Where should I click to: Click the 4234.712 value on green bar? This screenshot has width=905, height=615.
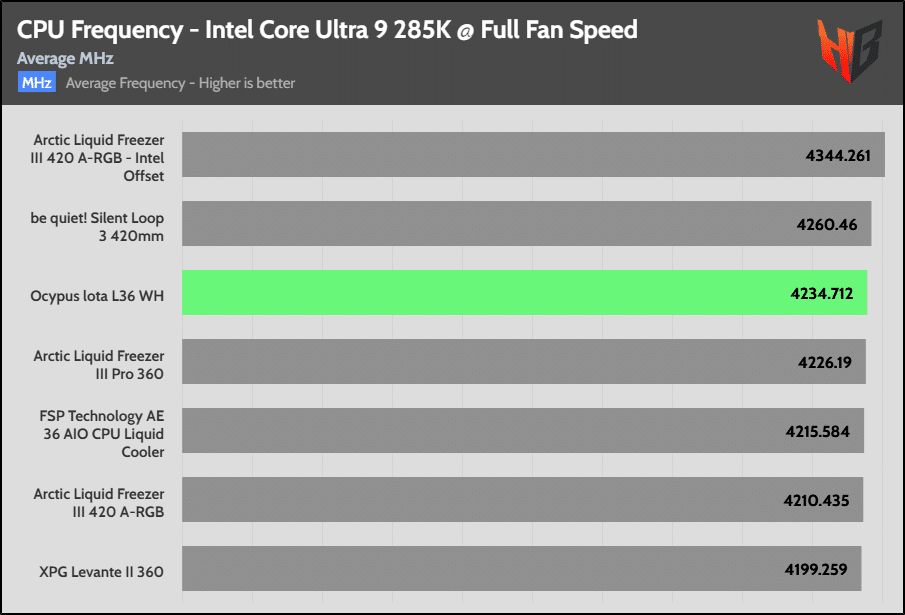tap(821, 294)
